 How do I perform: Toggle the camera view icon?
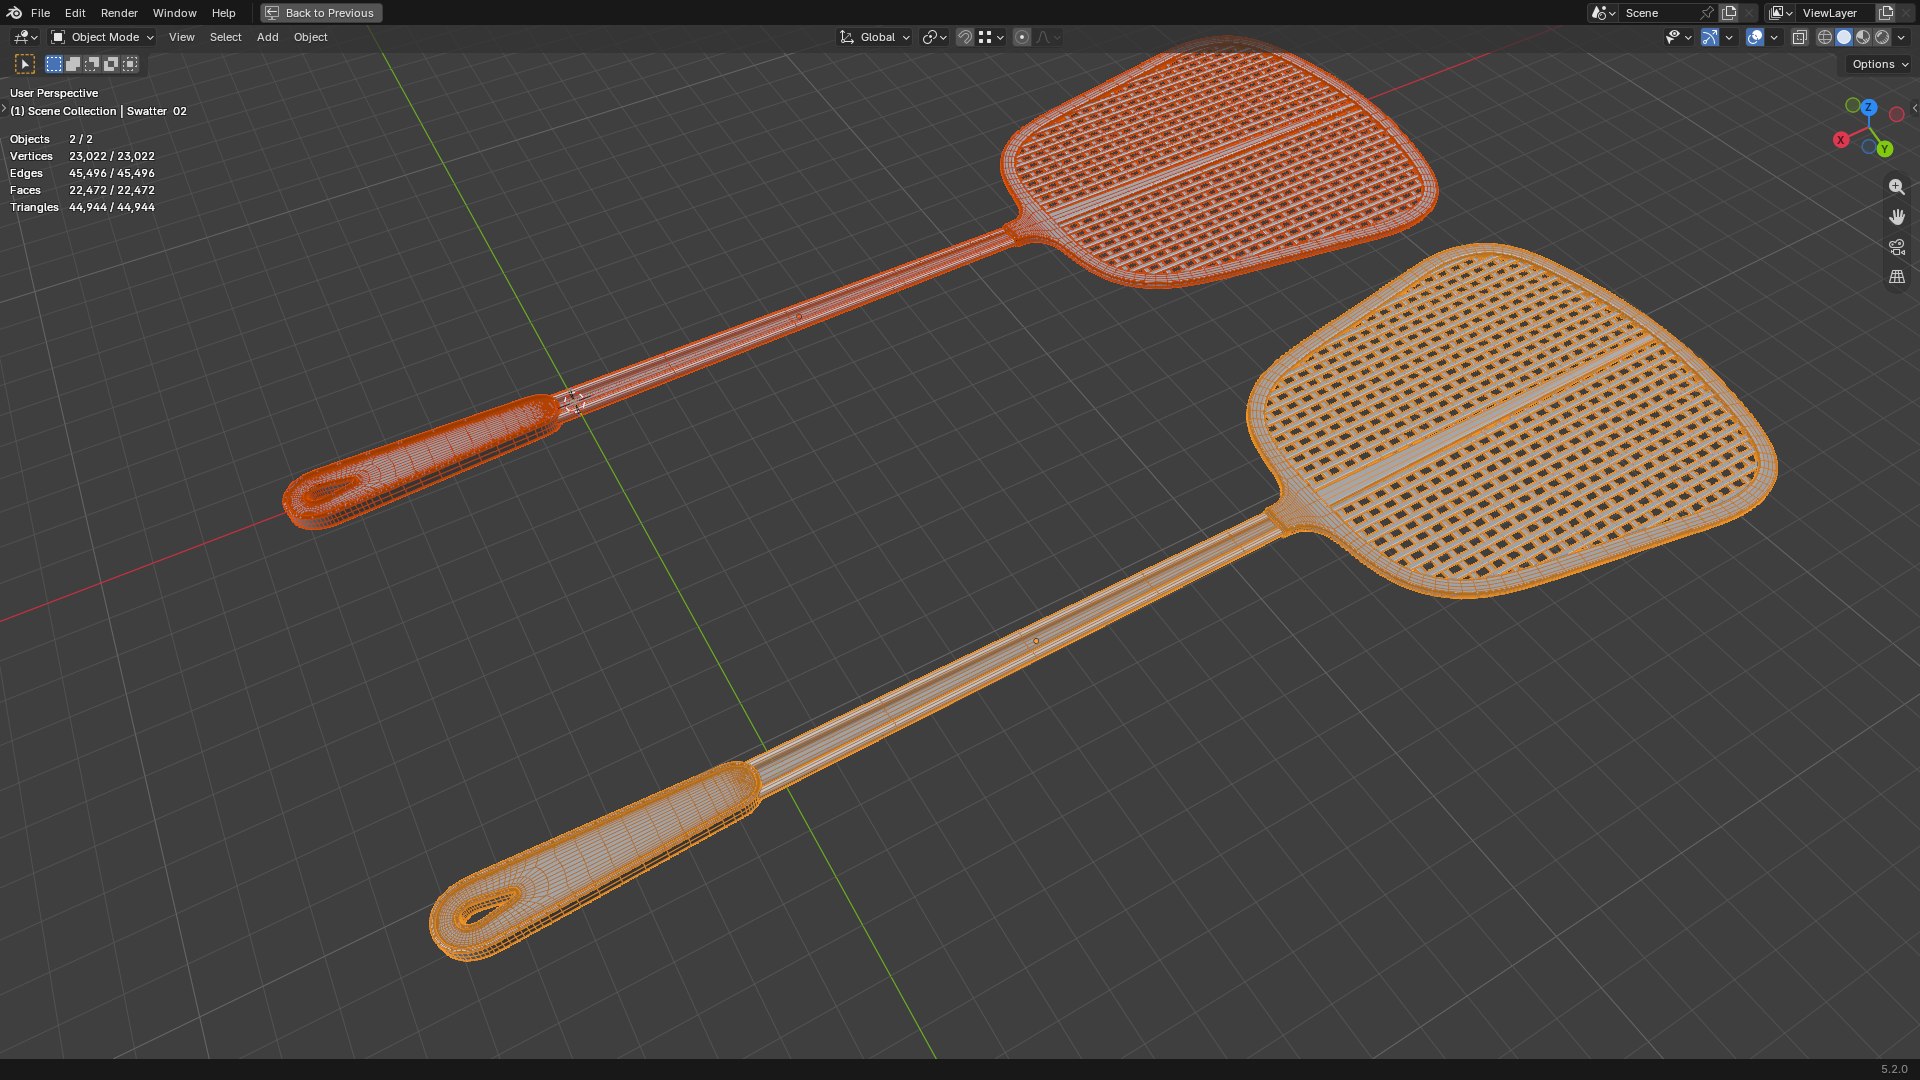pos(1896,247)
